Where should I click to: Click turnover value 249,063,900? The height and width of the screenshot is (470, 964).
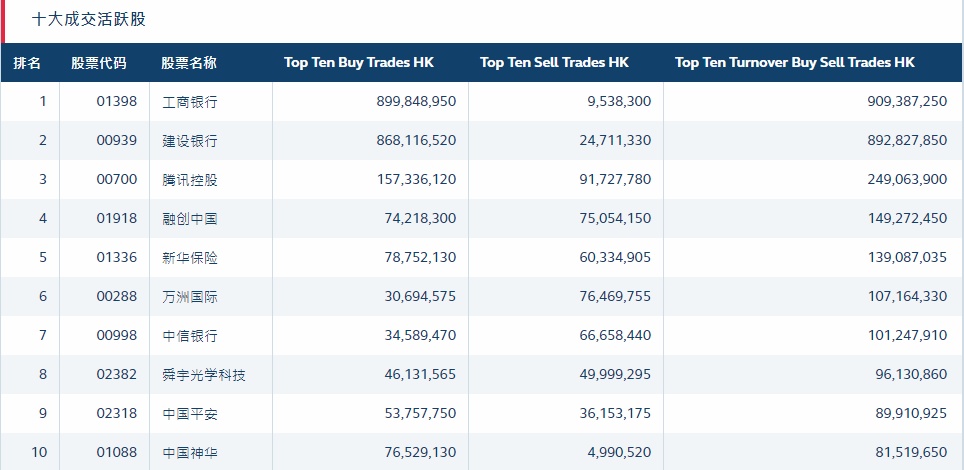(907, 180)
